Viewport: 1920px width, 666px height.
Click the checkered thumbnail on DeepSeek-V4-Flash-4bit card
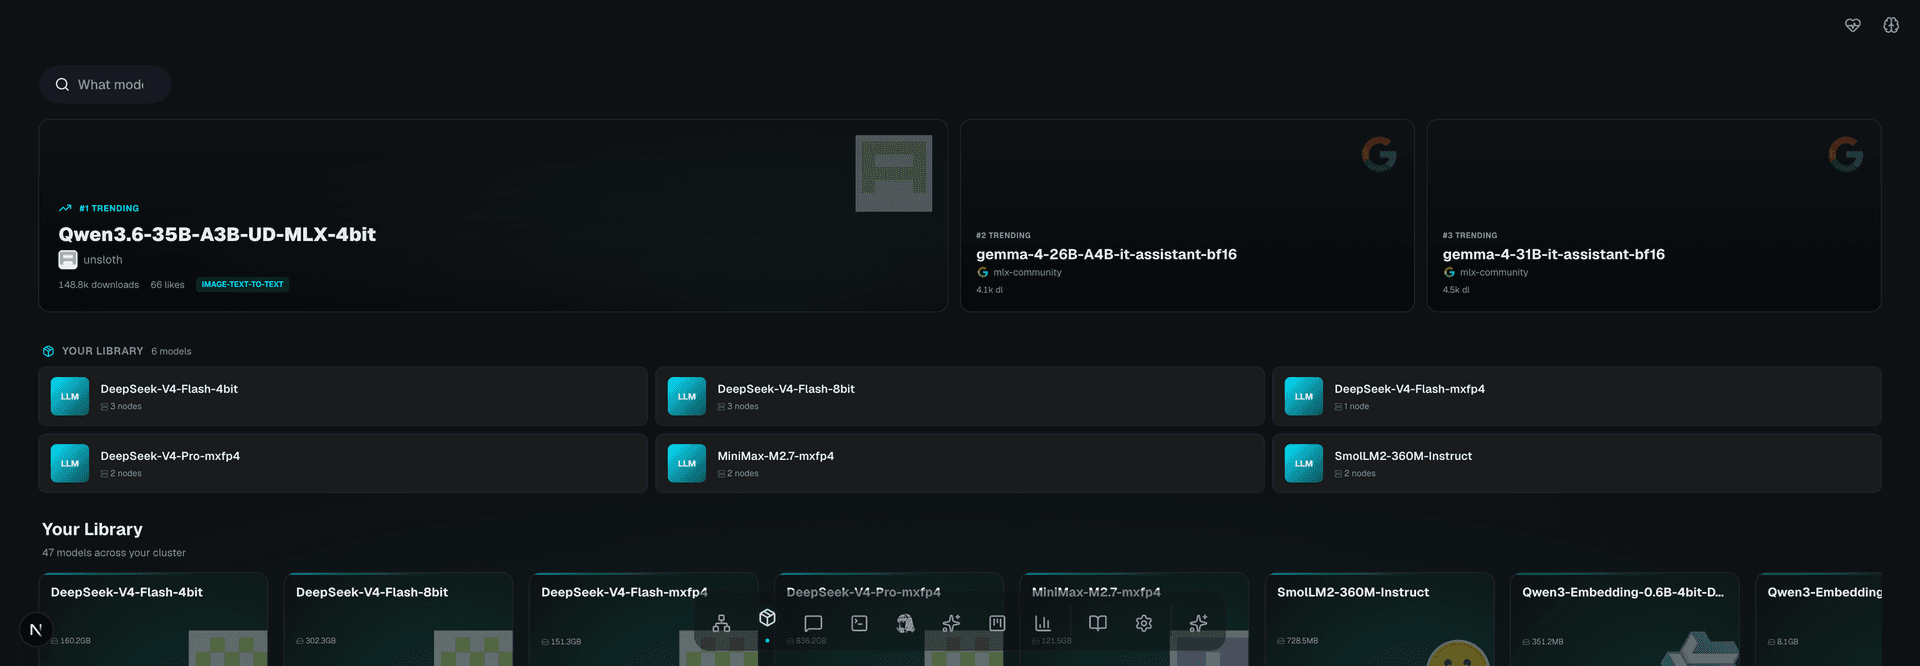tap(228, 648)
